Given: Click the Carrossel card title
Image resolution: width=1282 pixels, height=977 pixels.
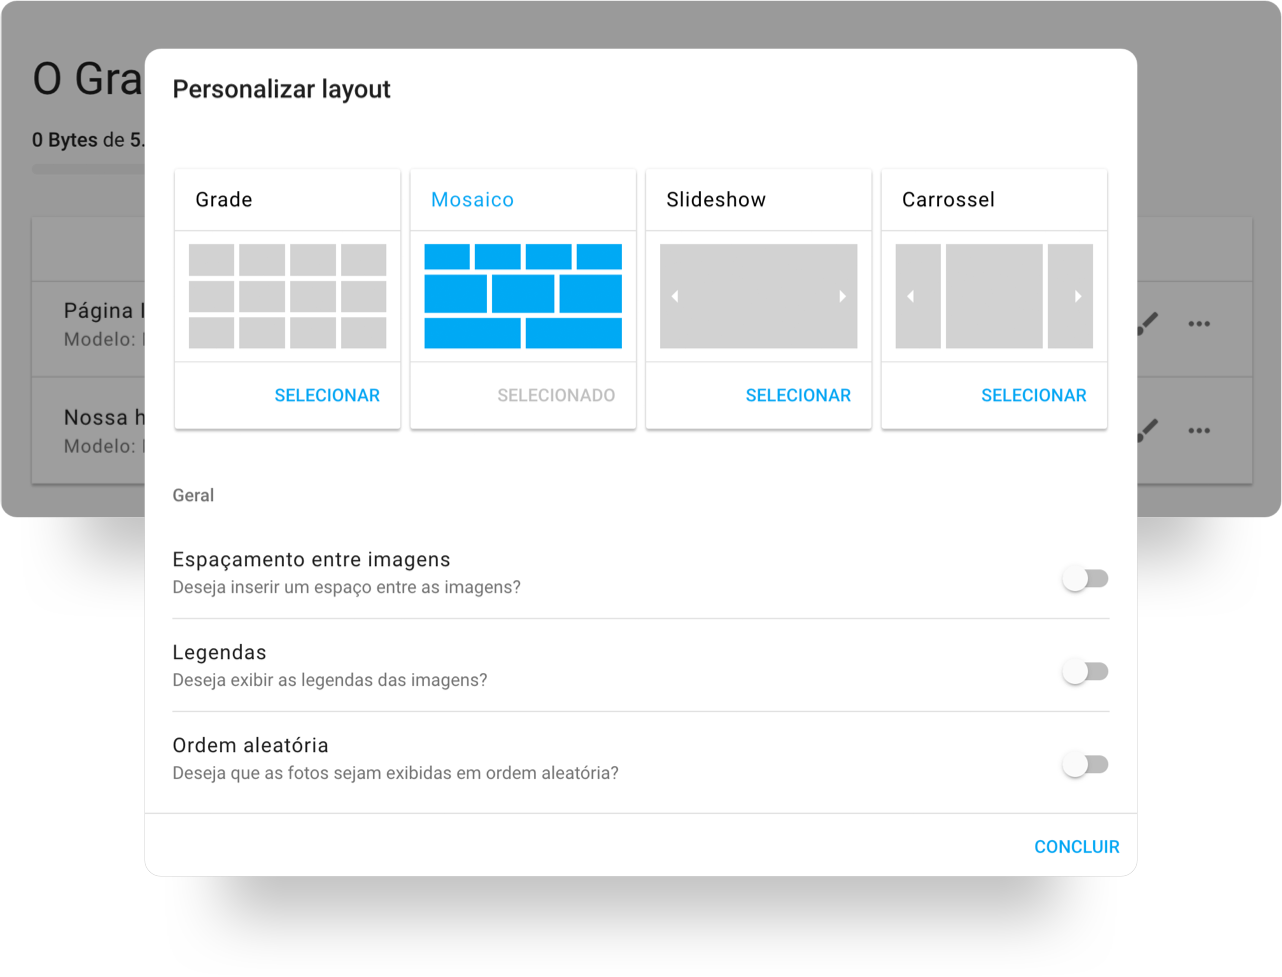Looking at the screenshot, I should tap(948, 199).
